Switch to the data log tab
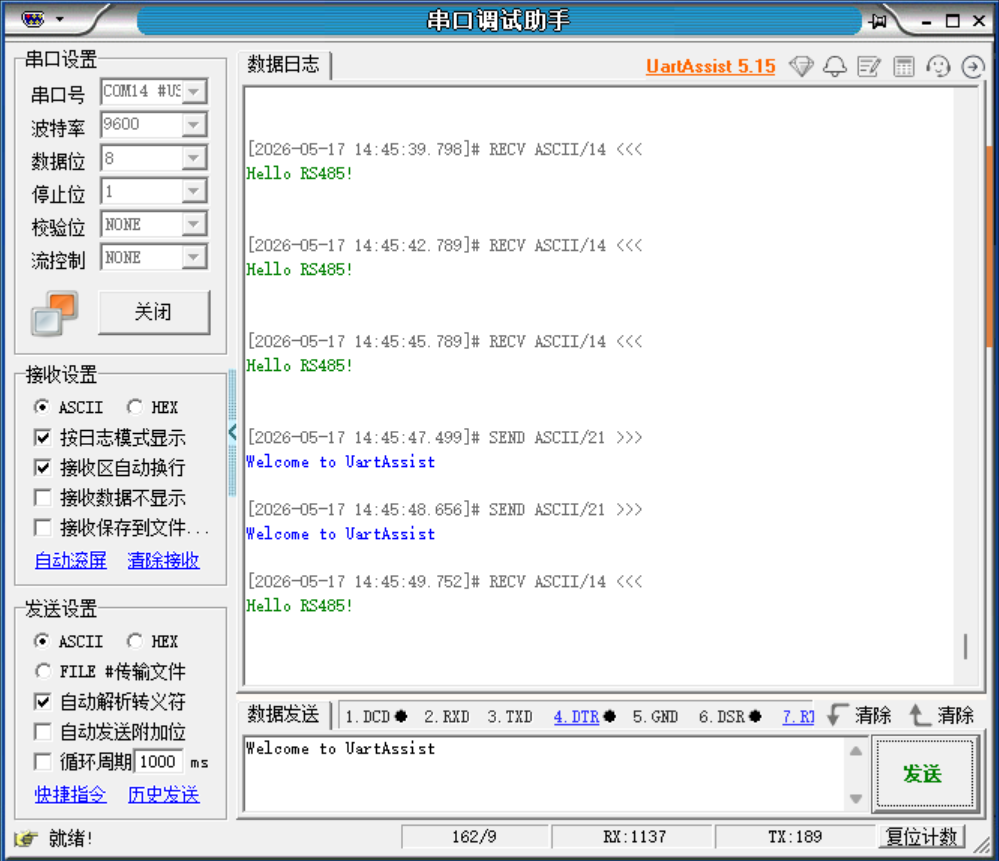The height and width of the screenshot is (861, 999). 284,64
